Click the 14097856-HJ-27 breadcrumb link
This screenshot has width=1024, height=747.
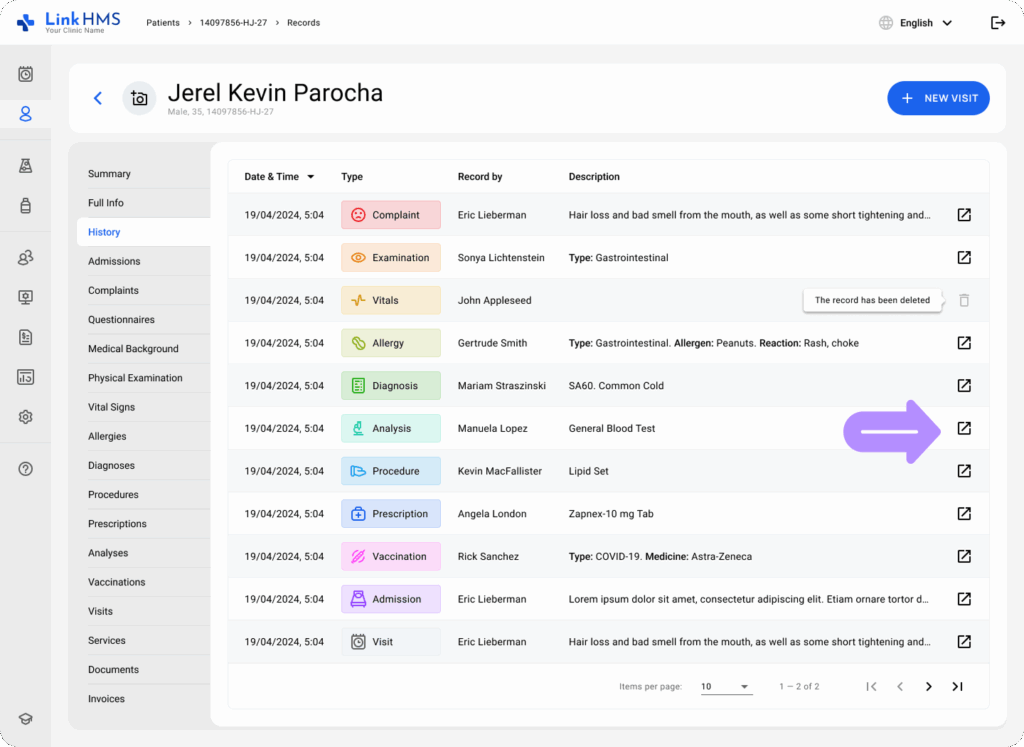(x=233, y=23)
